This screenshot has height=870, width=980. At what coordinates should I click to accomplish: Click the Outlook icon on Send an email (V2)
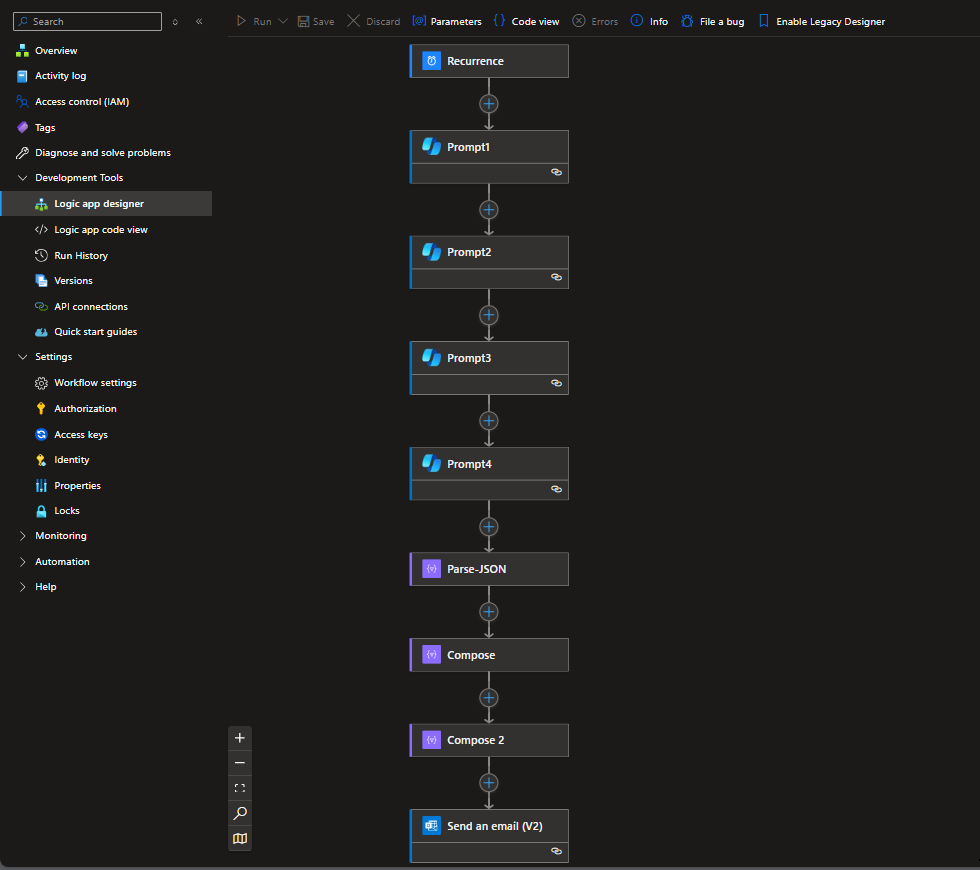coord(430,825)
